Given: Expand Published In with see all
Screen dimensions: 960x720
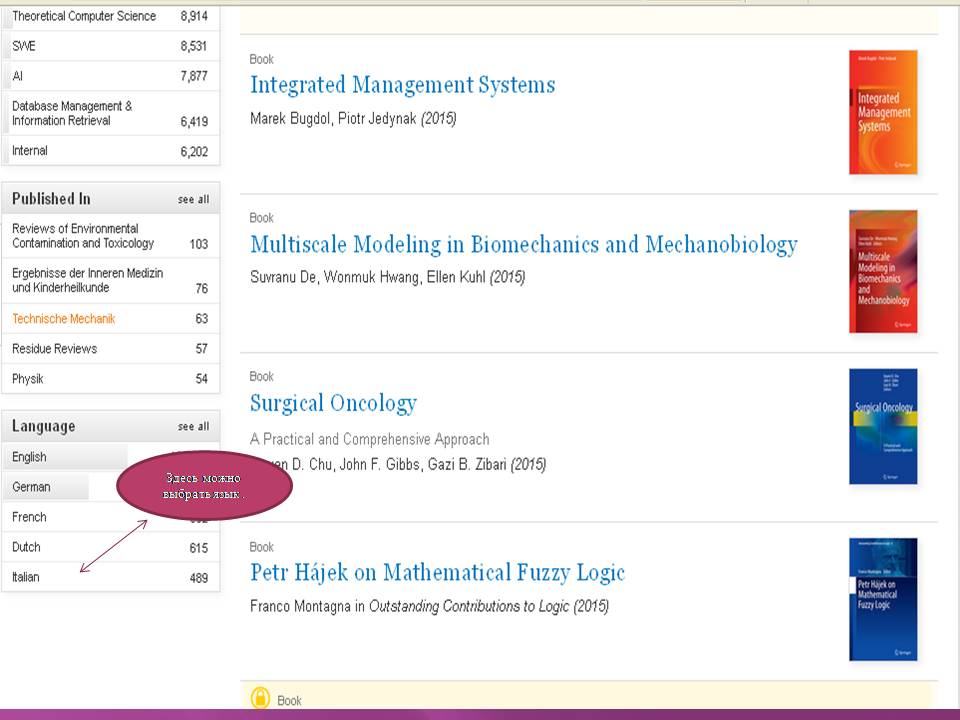Looking at the screenshot, I should tap(193, 199).
